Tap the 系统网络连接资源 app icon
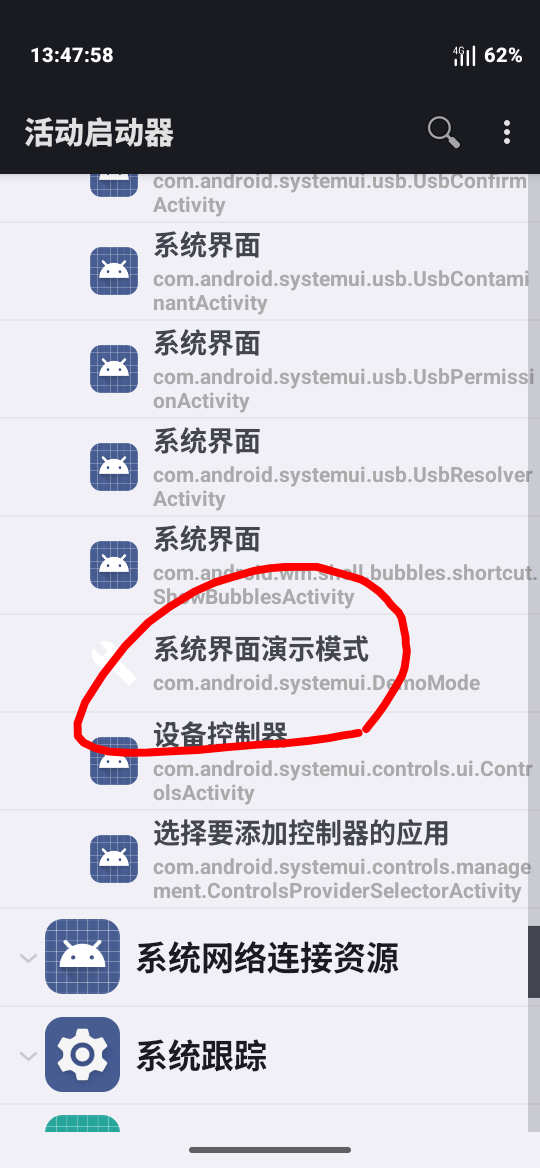 coord(82,956)
